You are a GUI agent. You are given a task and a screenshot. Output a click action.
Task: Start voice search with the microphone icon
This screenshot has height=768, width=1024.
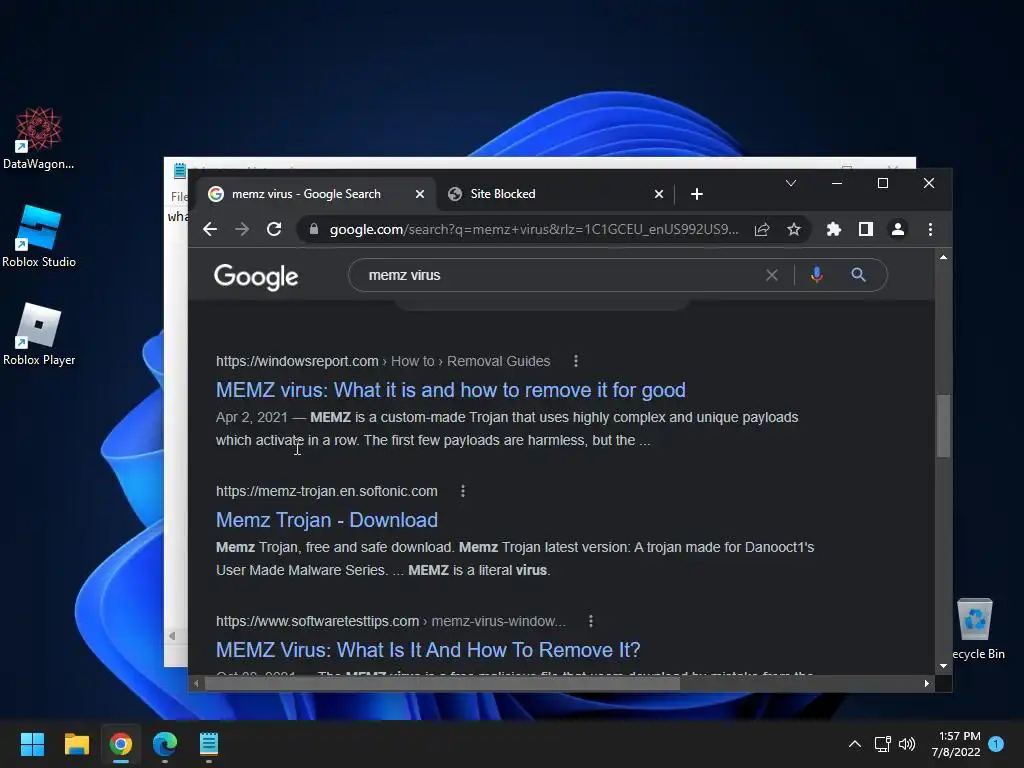click(x=816, y=275)
